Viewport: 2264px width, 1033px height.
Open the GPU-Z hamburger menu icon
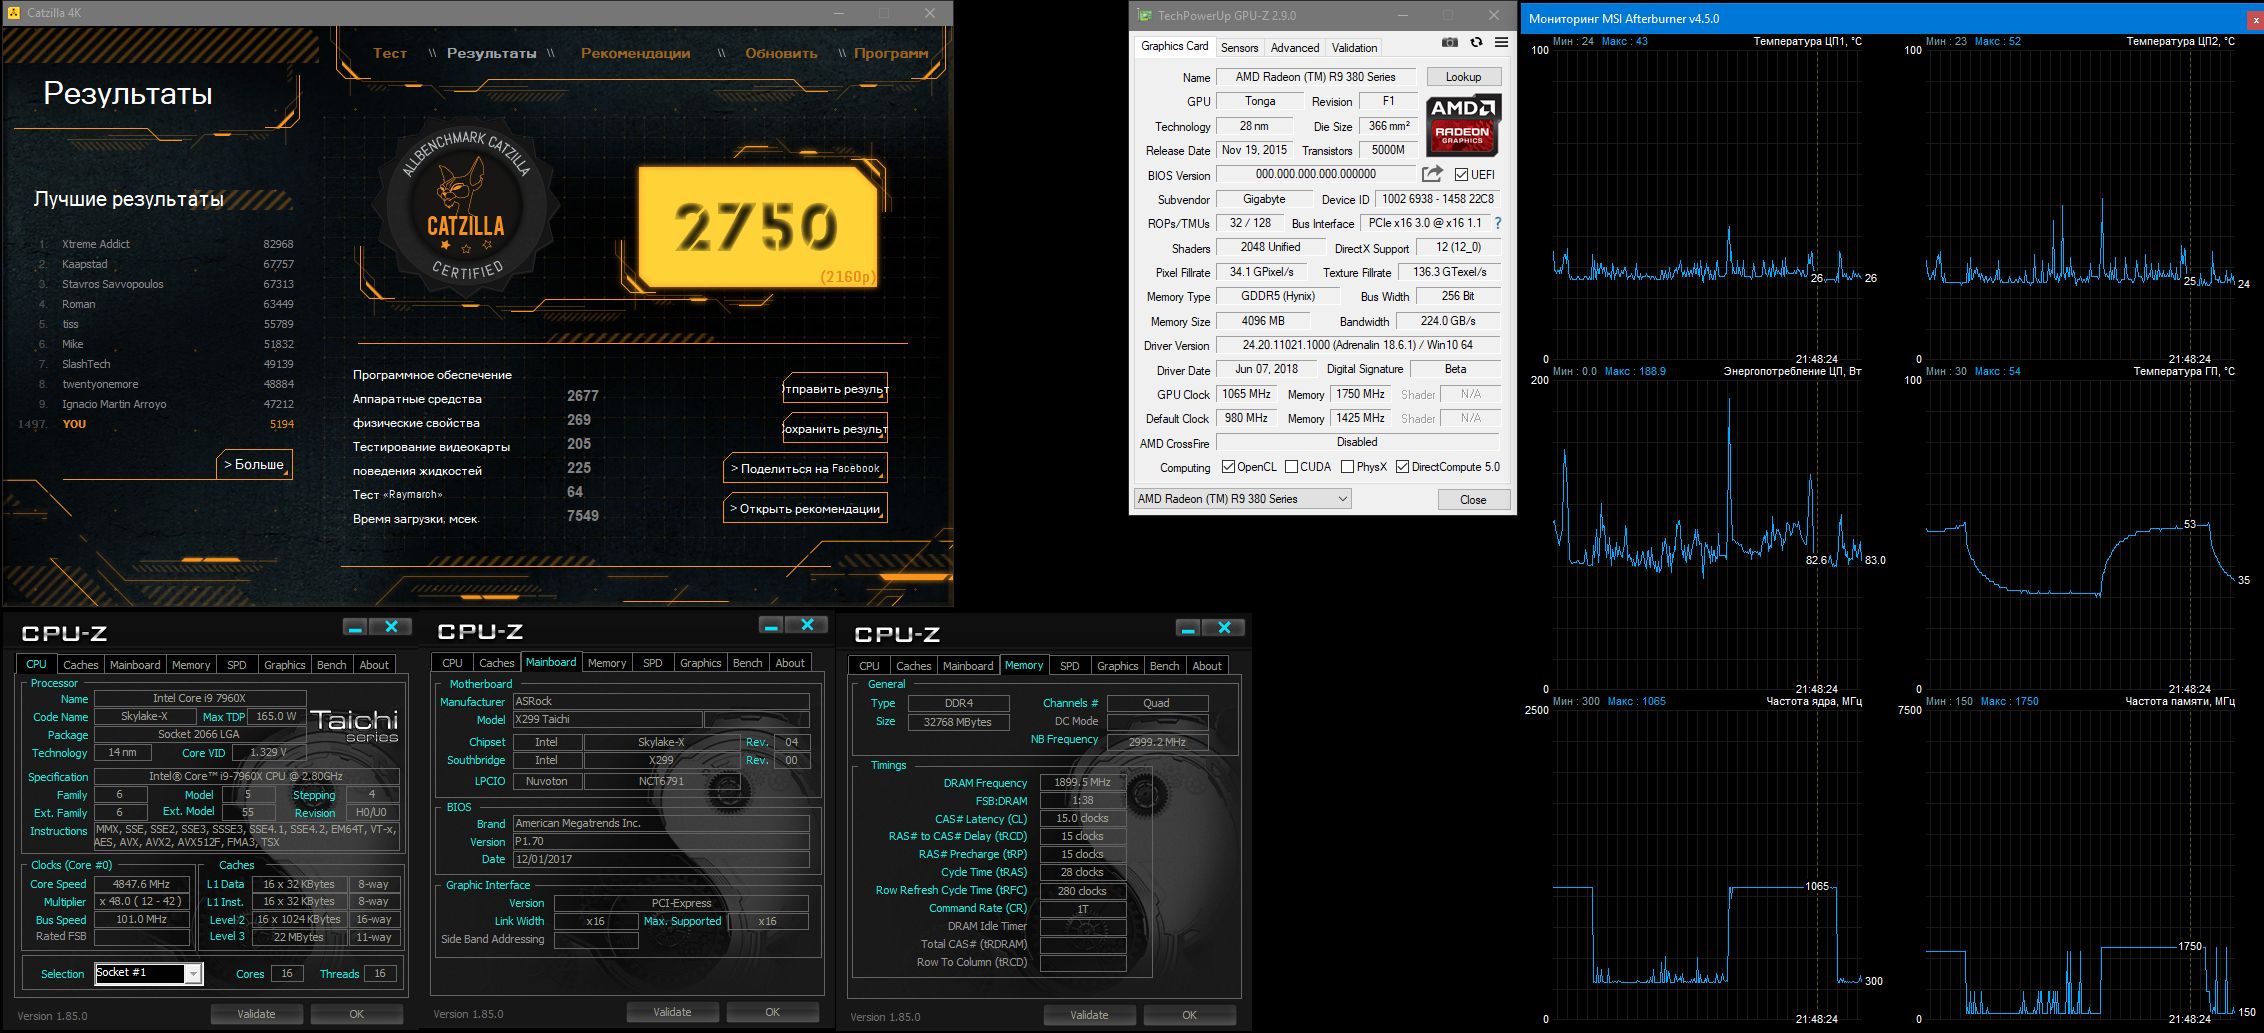1501,43
